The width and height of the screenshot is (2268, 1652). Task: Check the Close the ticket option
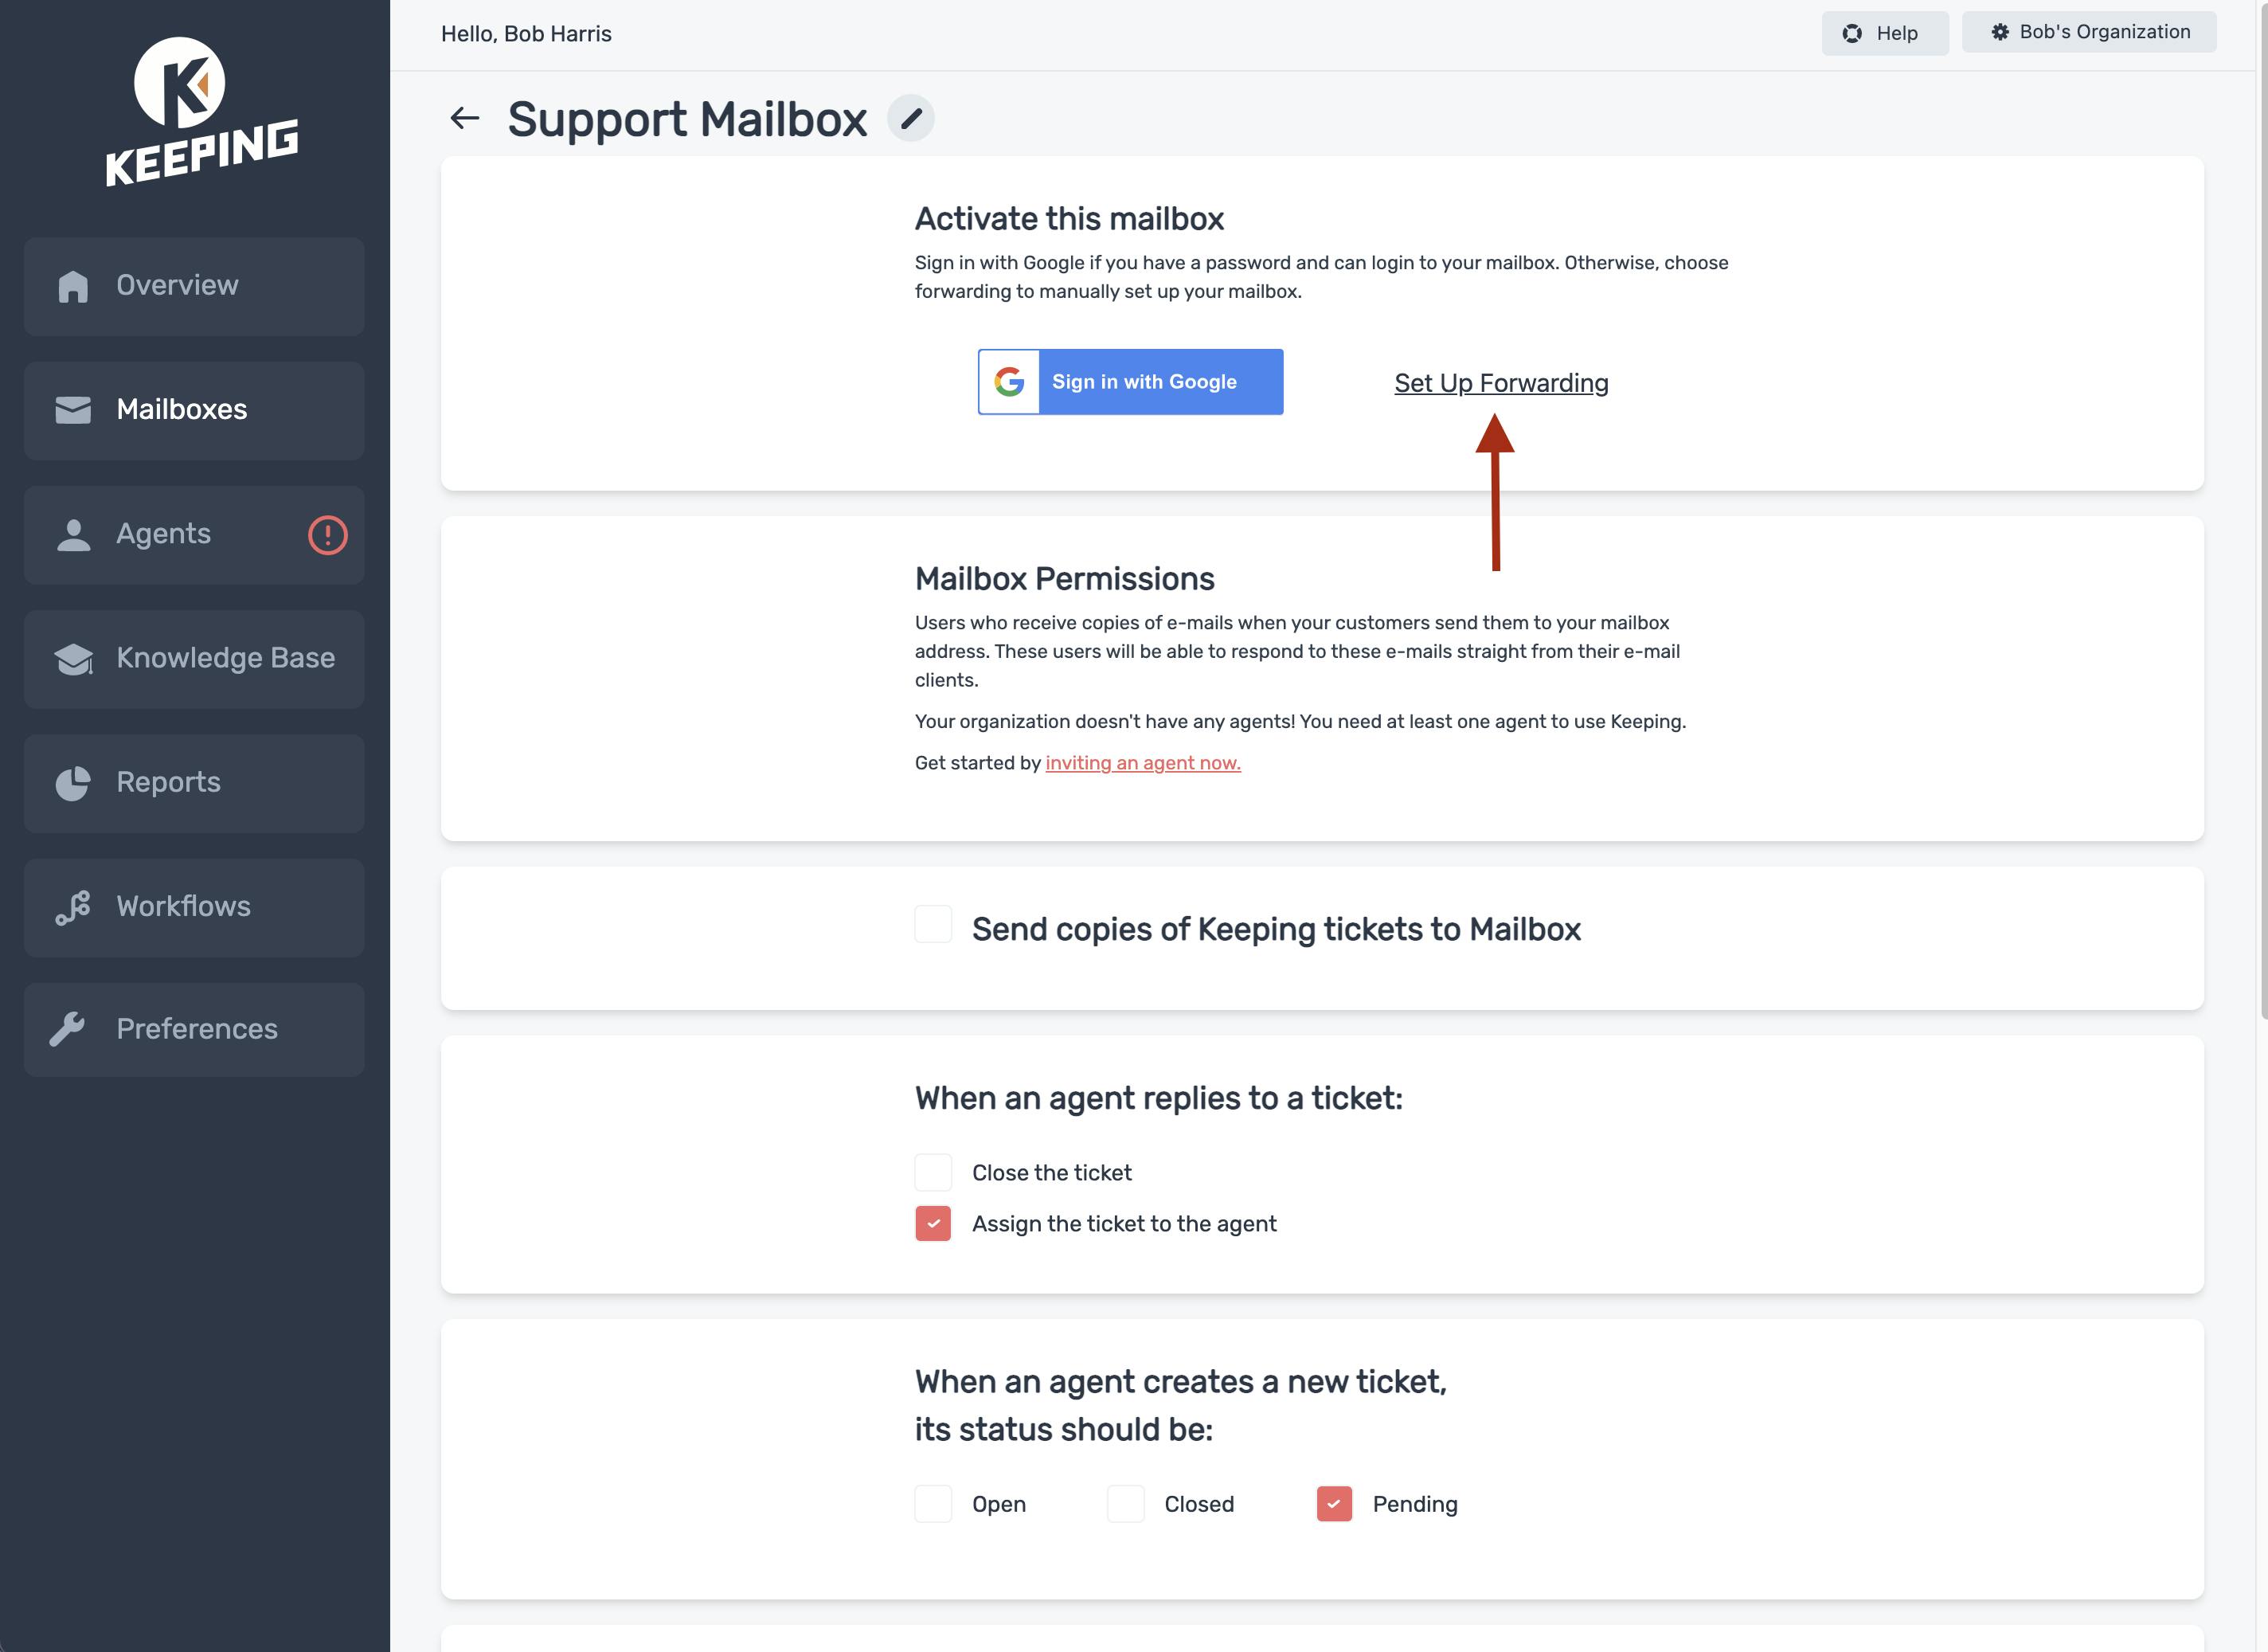pyautogui.click(x=933, y=1172)
